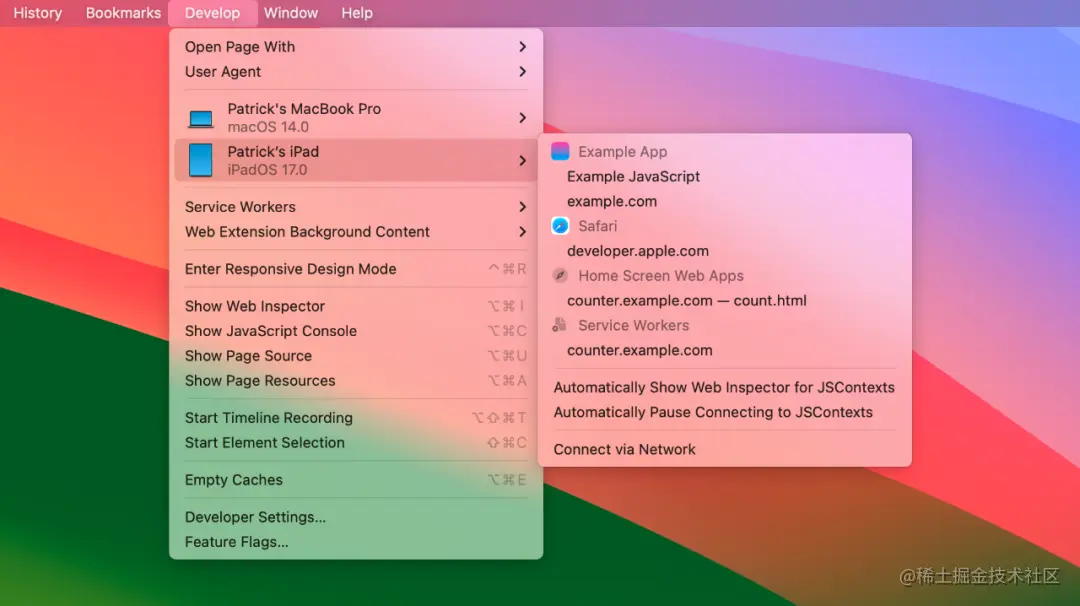Screen dimensions: 1080x606
Task: Inspect counter.example.com service worker
Action: coord(725,350)
